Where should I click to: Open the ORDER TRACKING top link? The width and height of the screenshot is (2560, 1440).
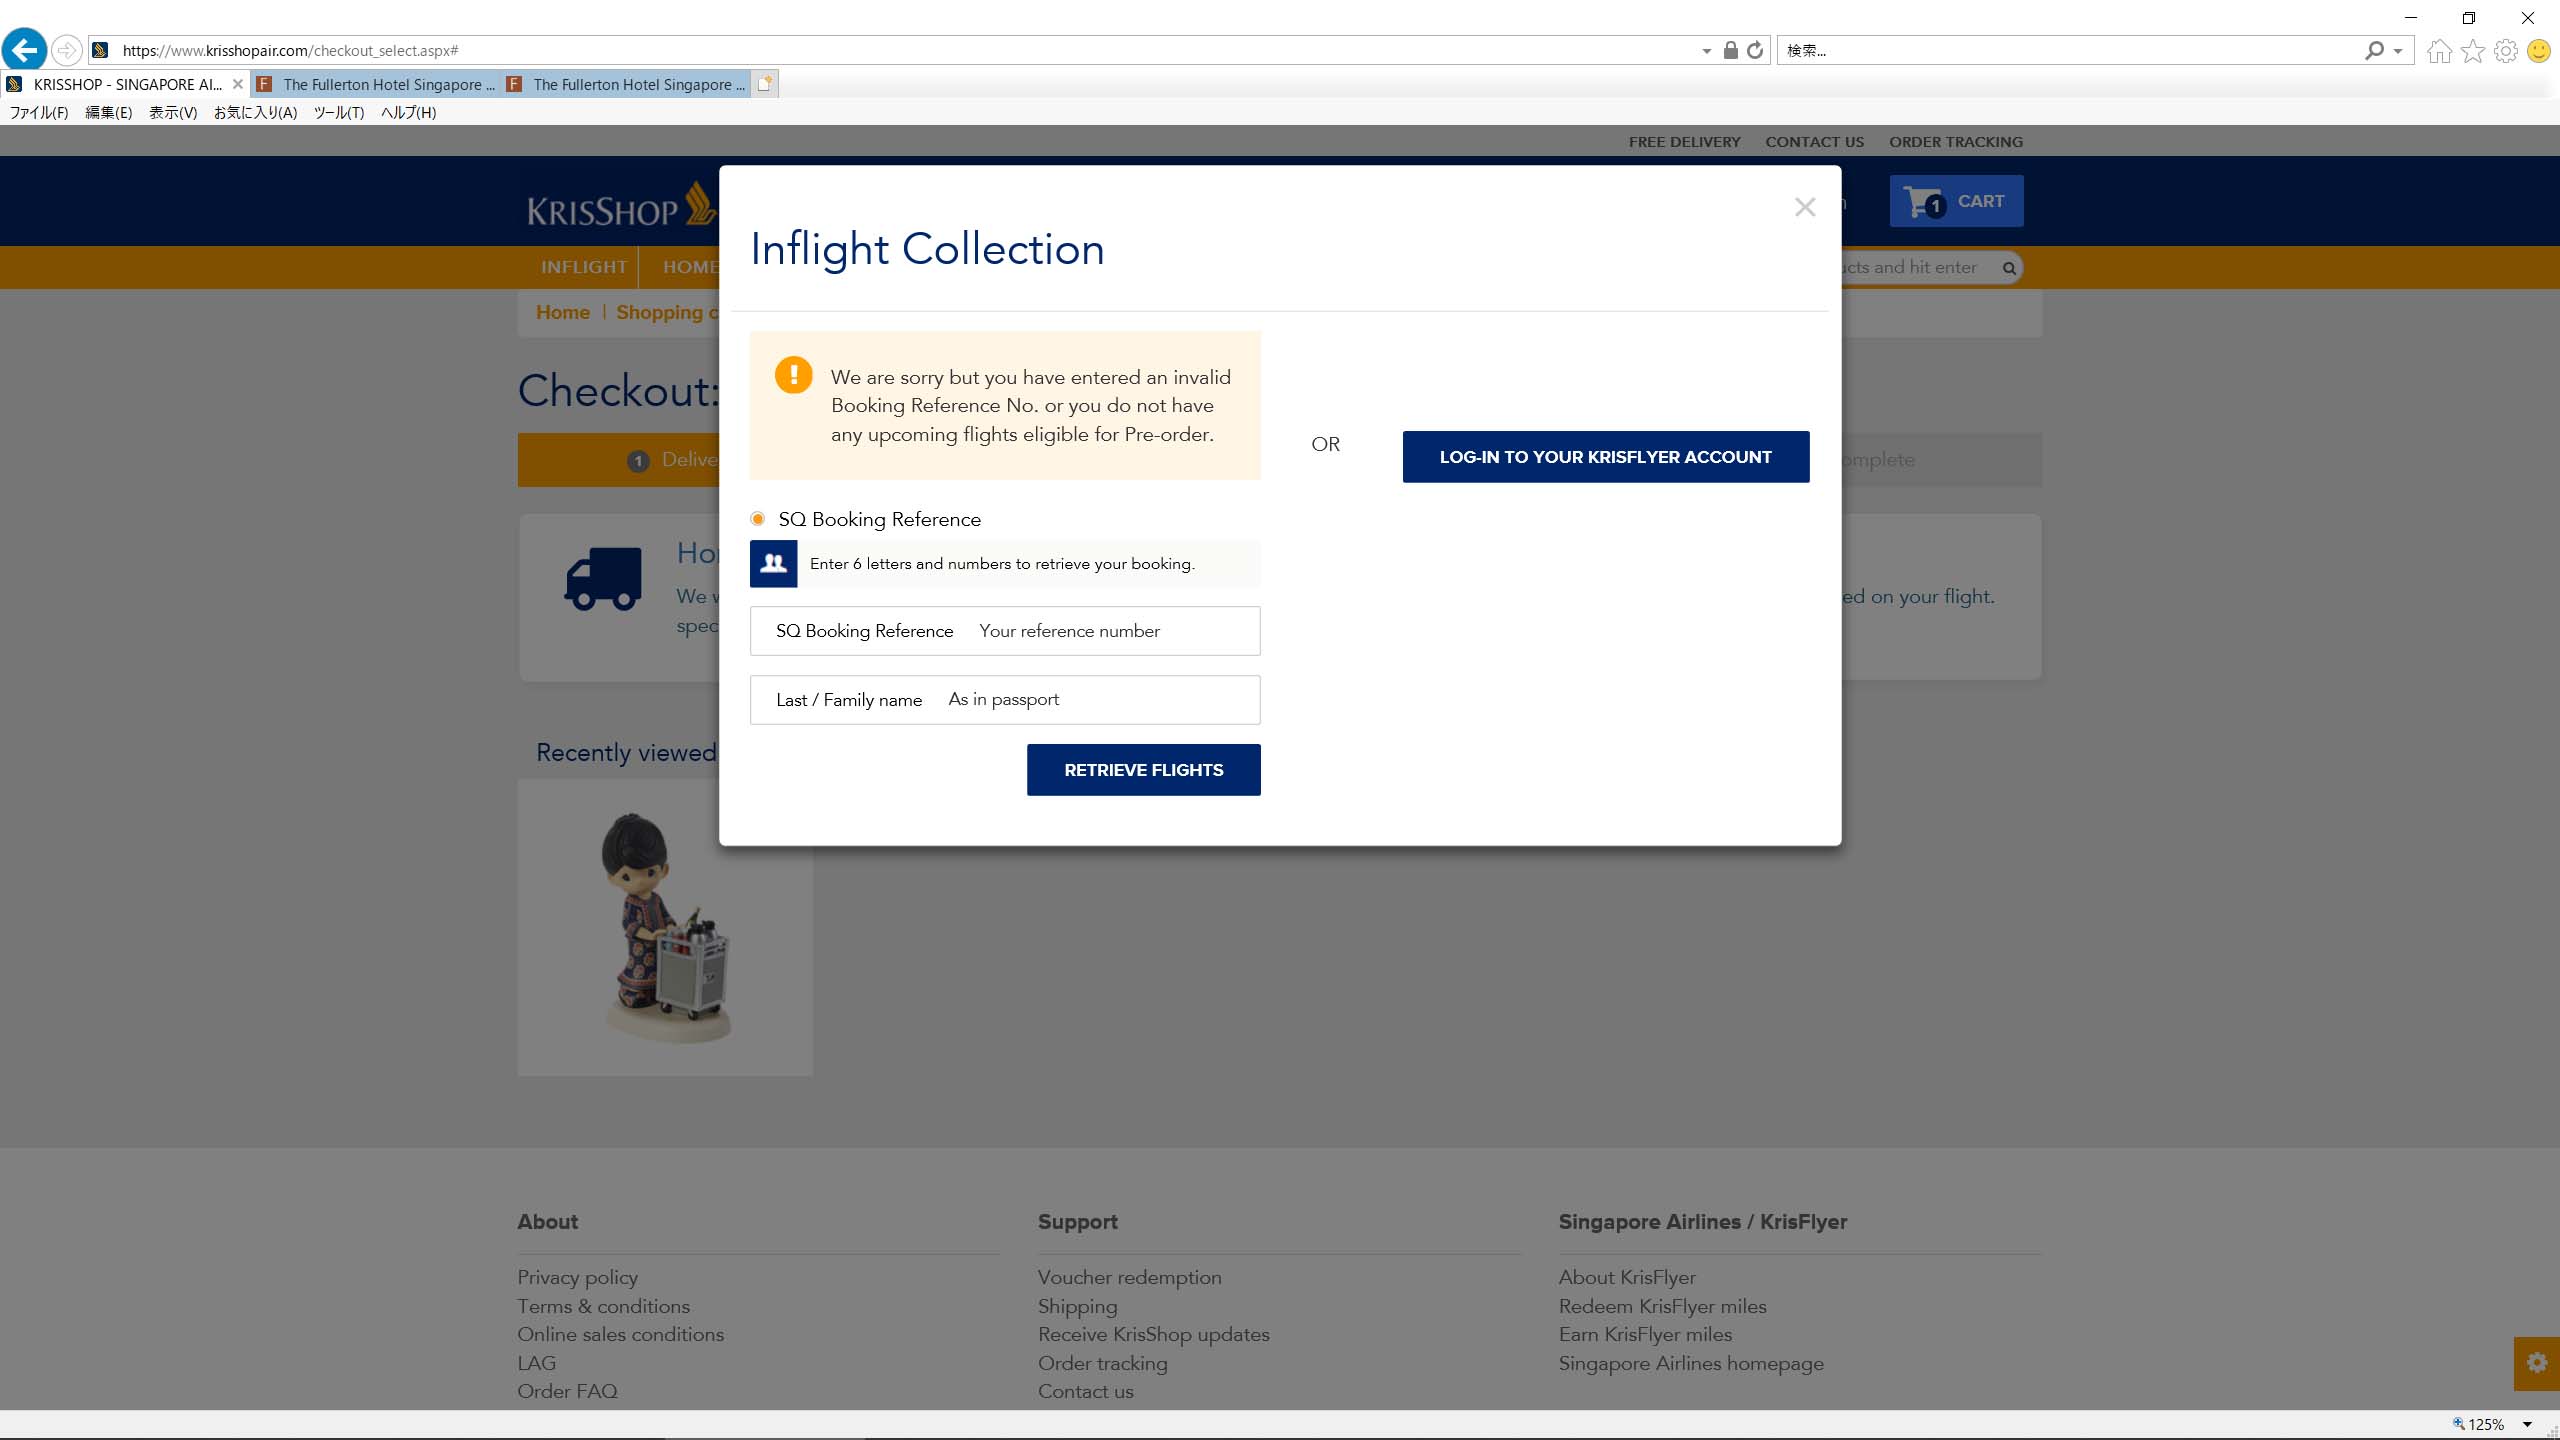click(x=1955, y=142)
